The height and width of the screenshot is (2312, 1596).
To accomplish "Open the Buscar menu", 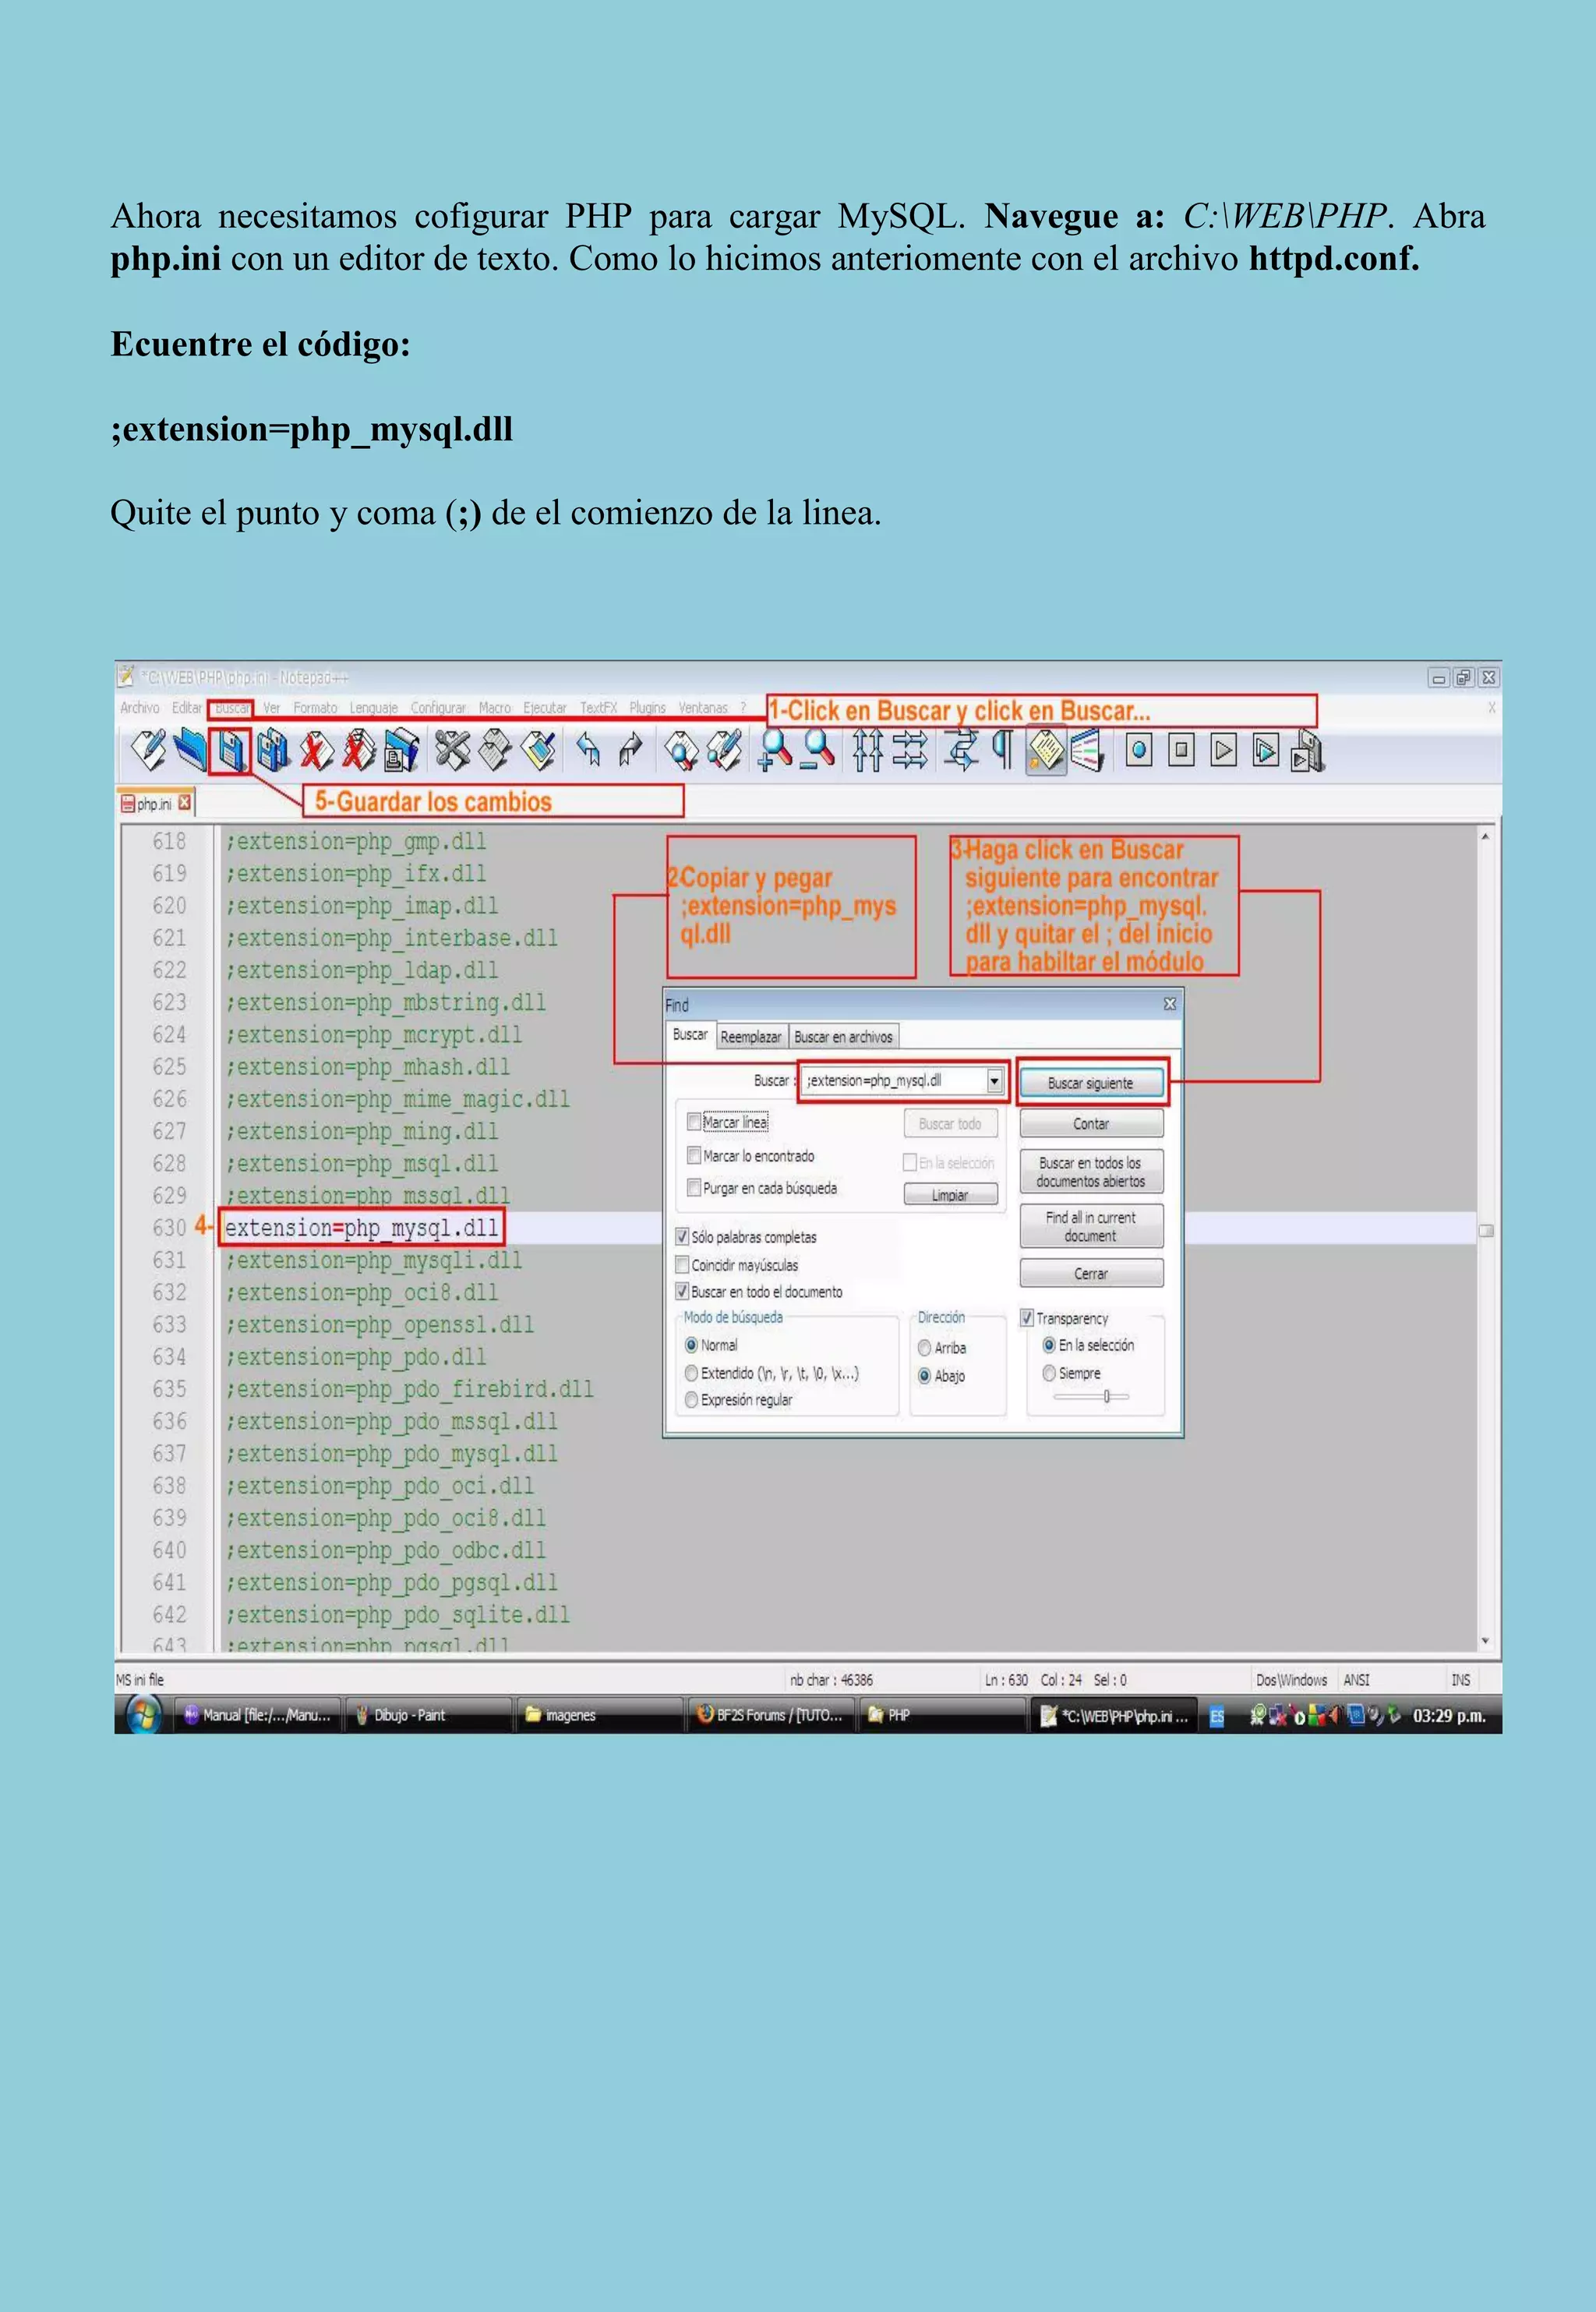I will coord(232,707).
